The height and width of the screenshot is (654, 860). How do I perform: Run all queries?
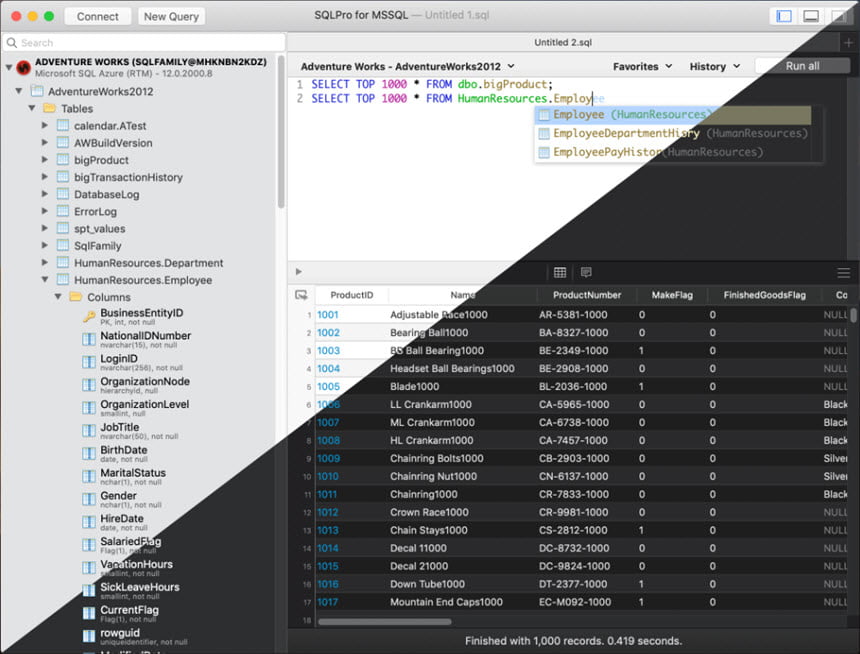[x=802, y=66]
